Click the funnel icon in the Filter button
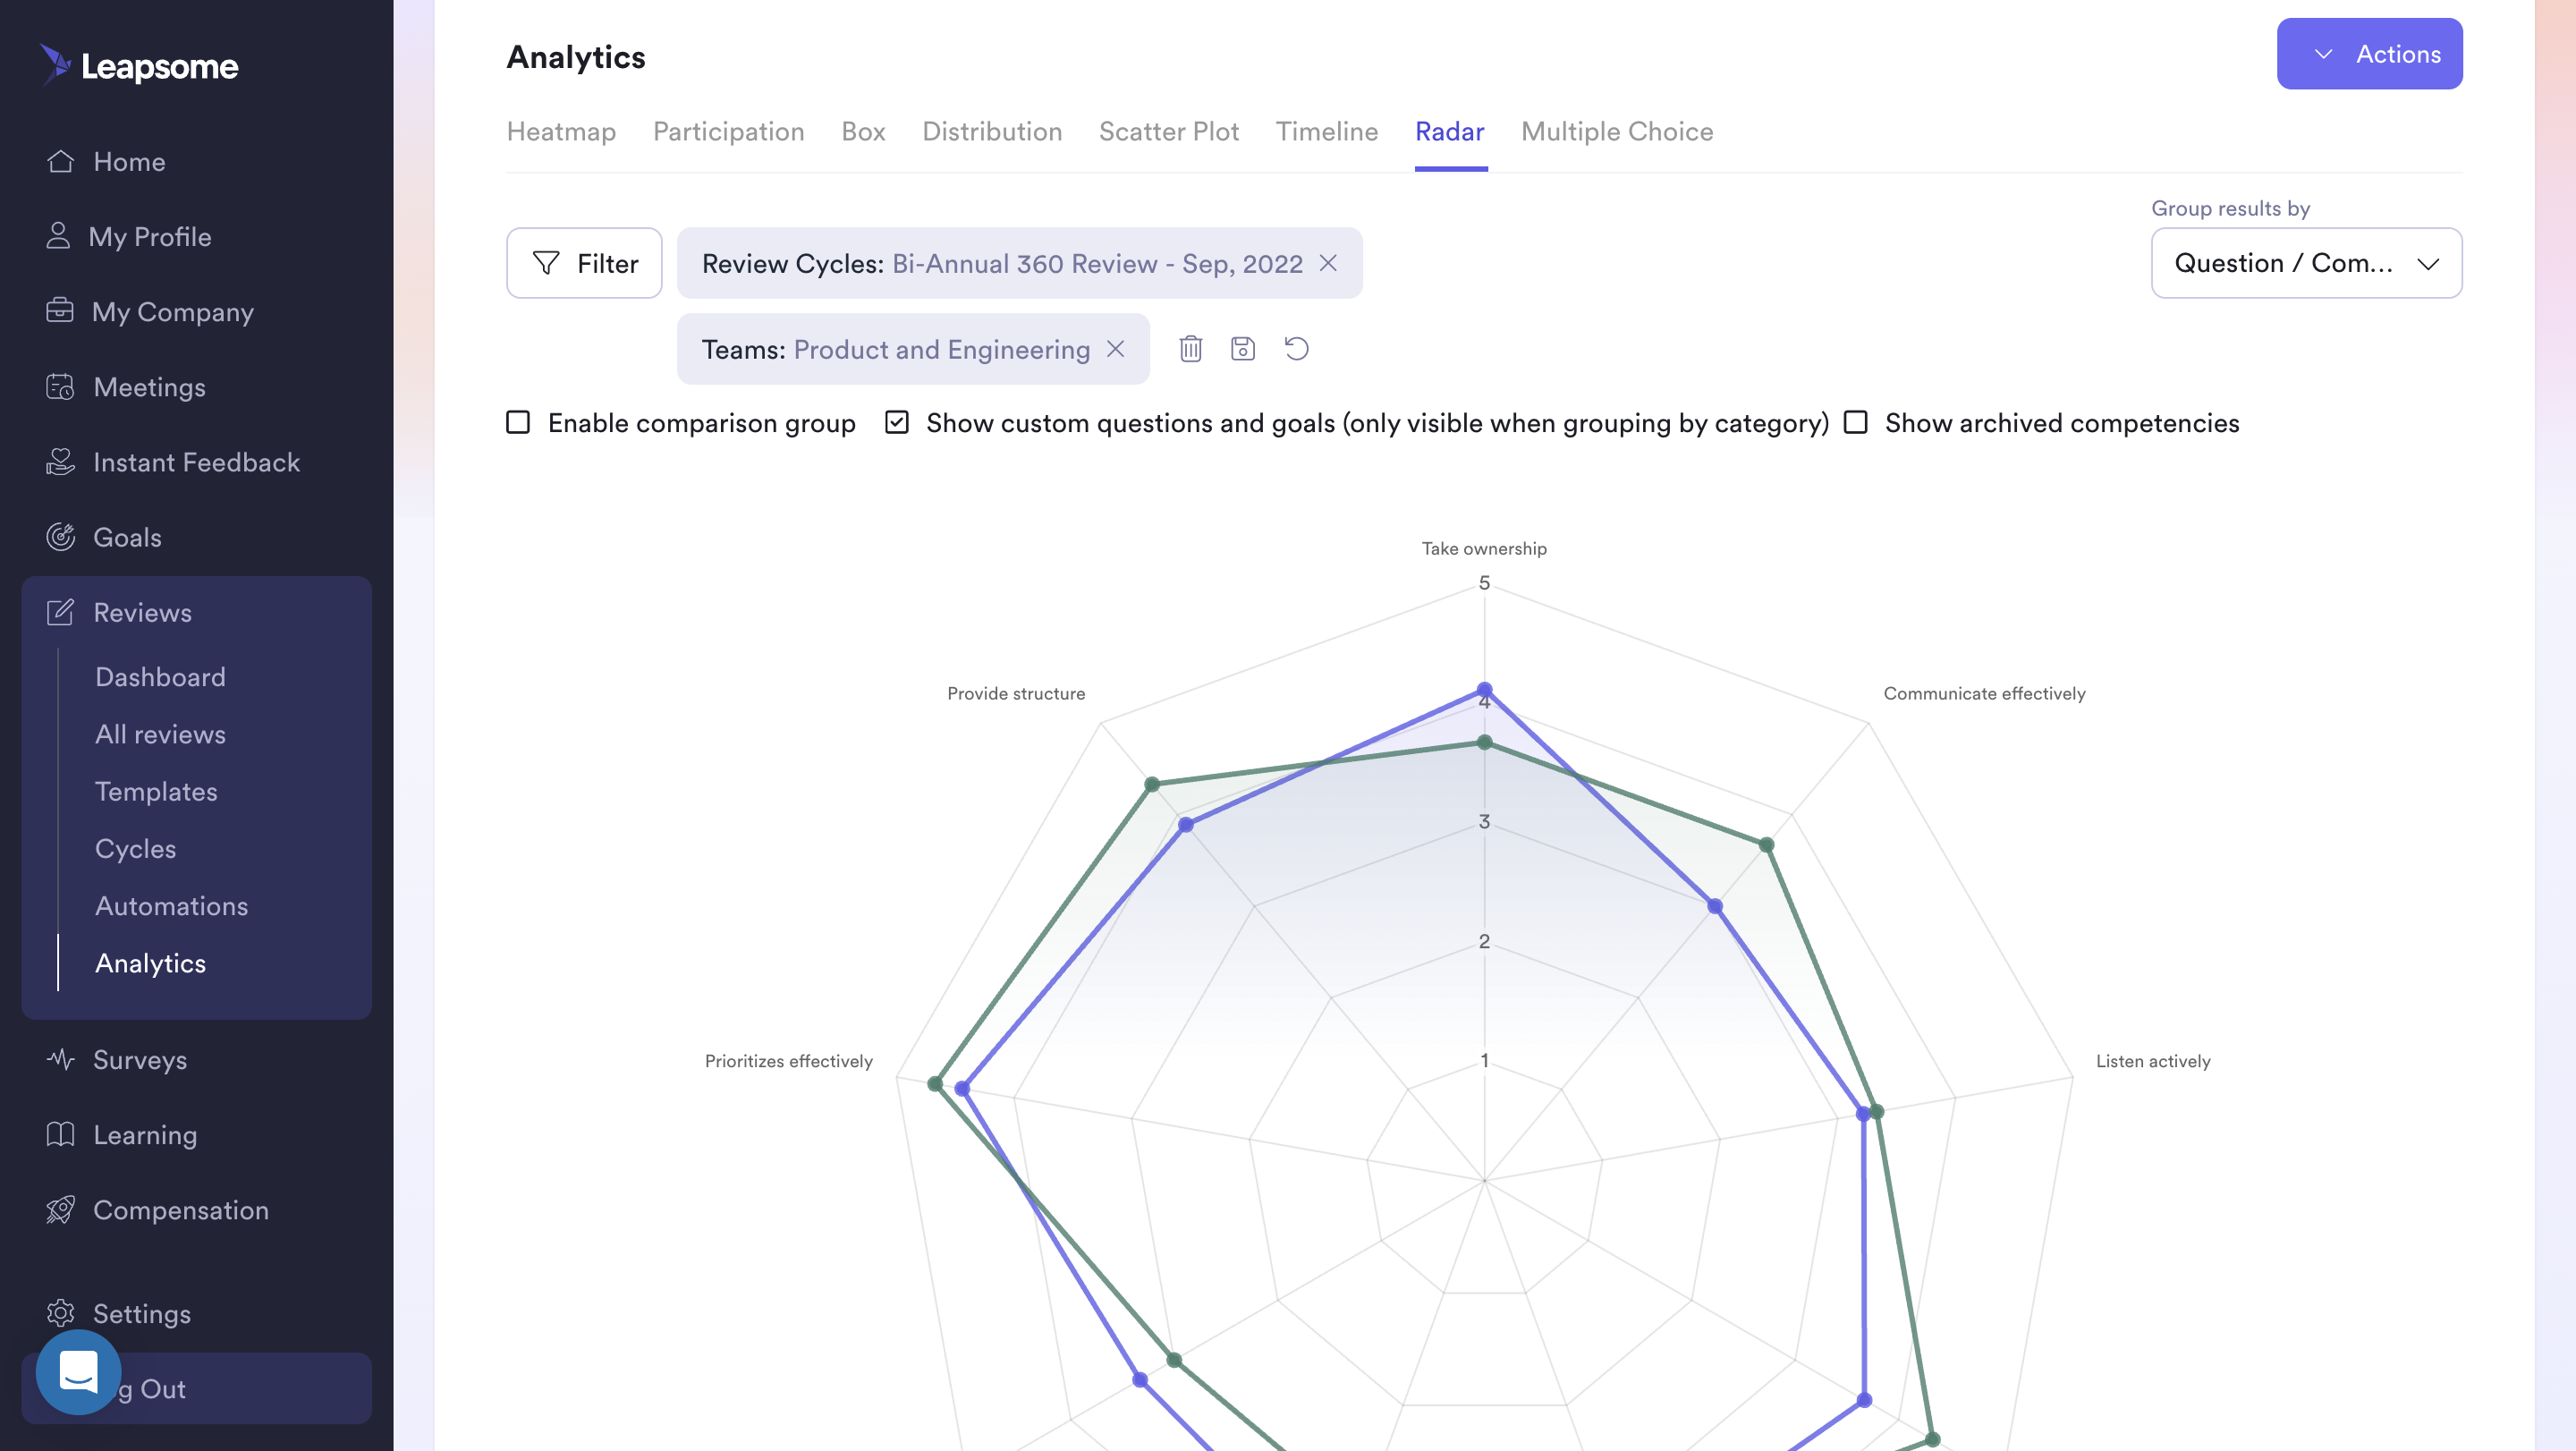Screen dimensions: 2576x1451 pyautogui.click(x=546, y=263)
